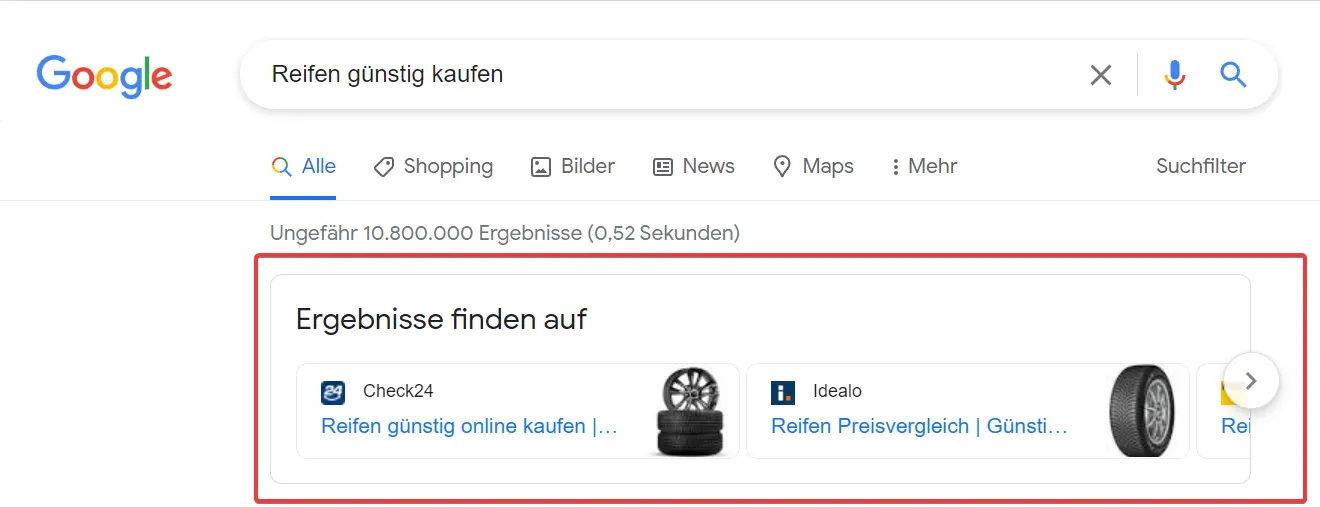Start voice search with microphone icon
1320x507 pixels.
(1175, 75)
